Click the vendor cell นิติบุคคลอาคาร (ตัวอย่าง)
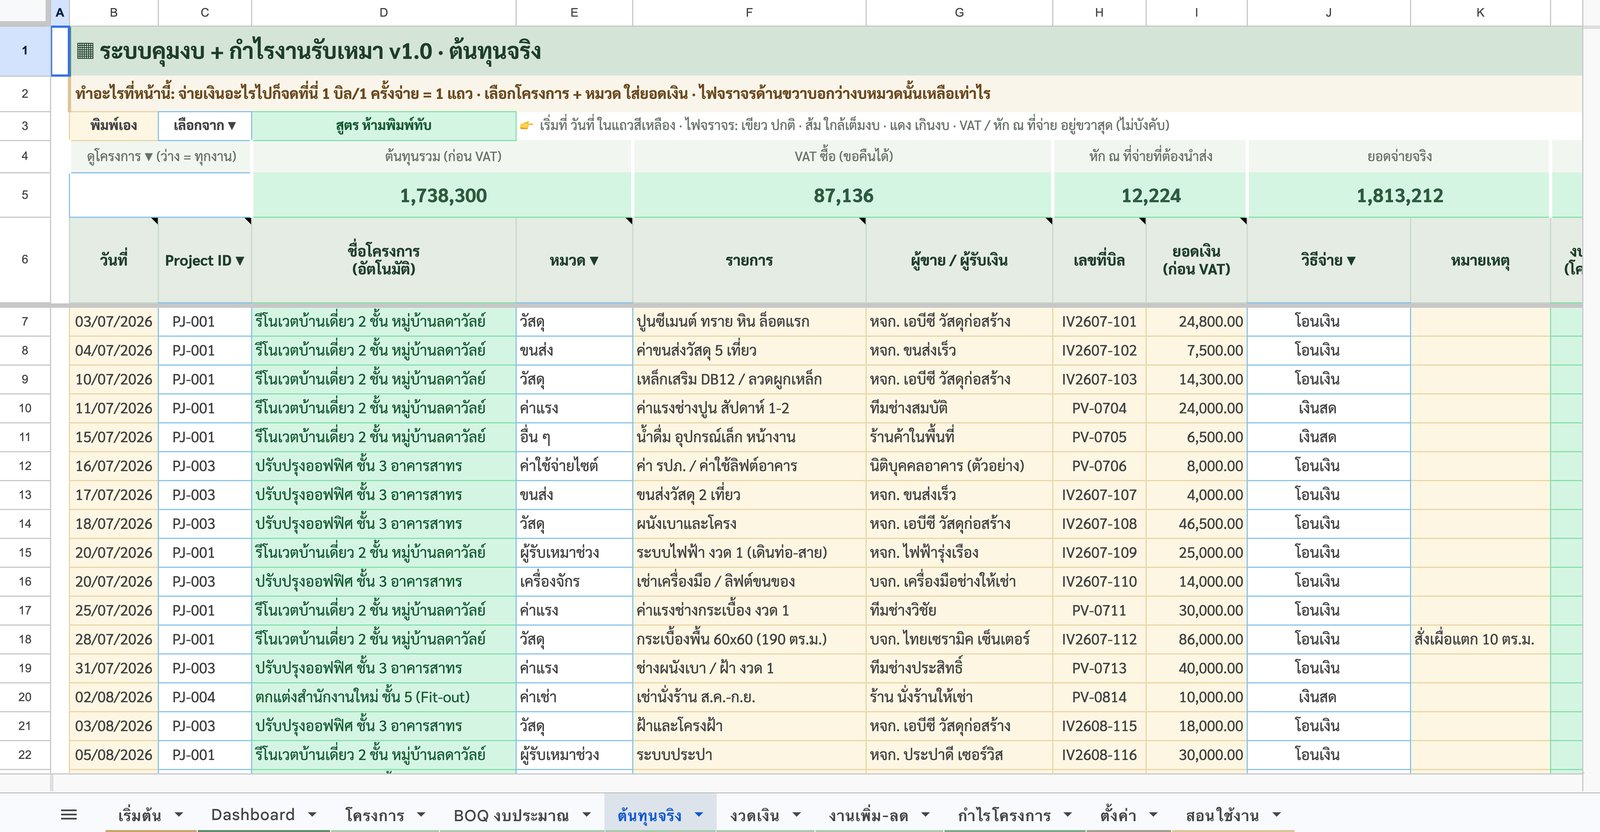This screenshot has height=832, width=1600. (959, 466)
